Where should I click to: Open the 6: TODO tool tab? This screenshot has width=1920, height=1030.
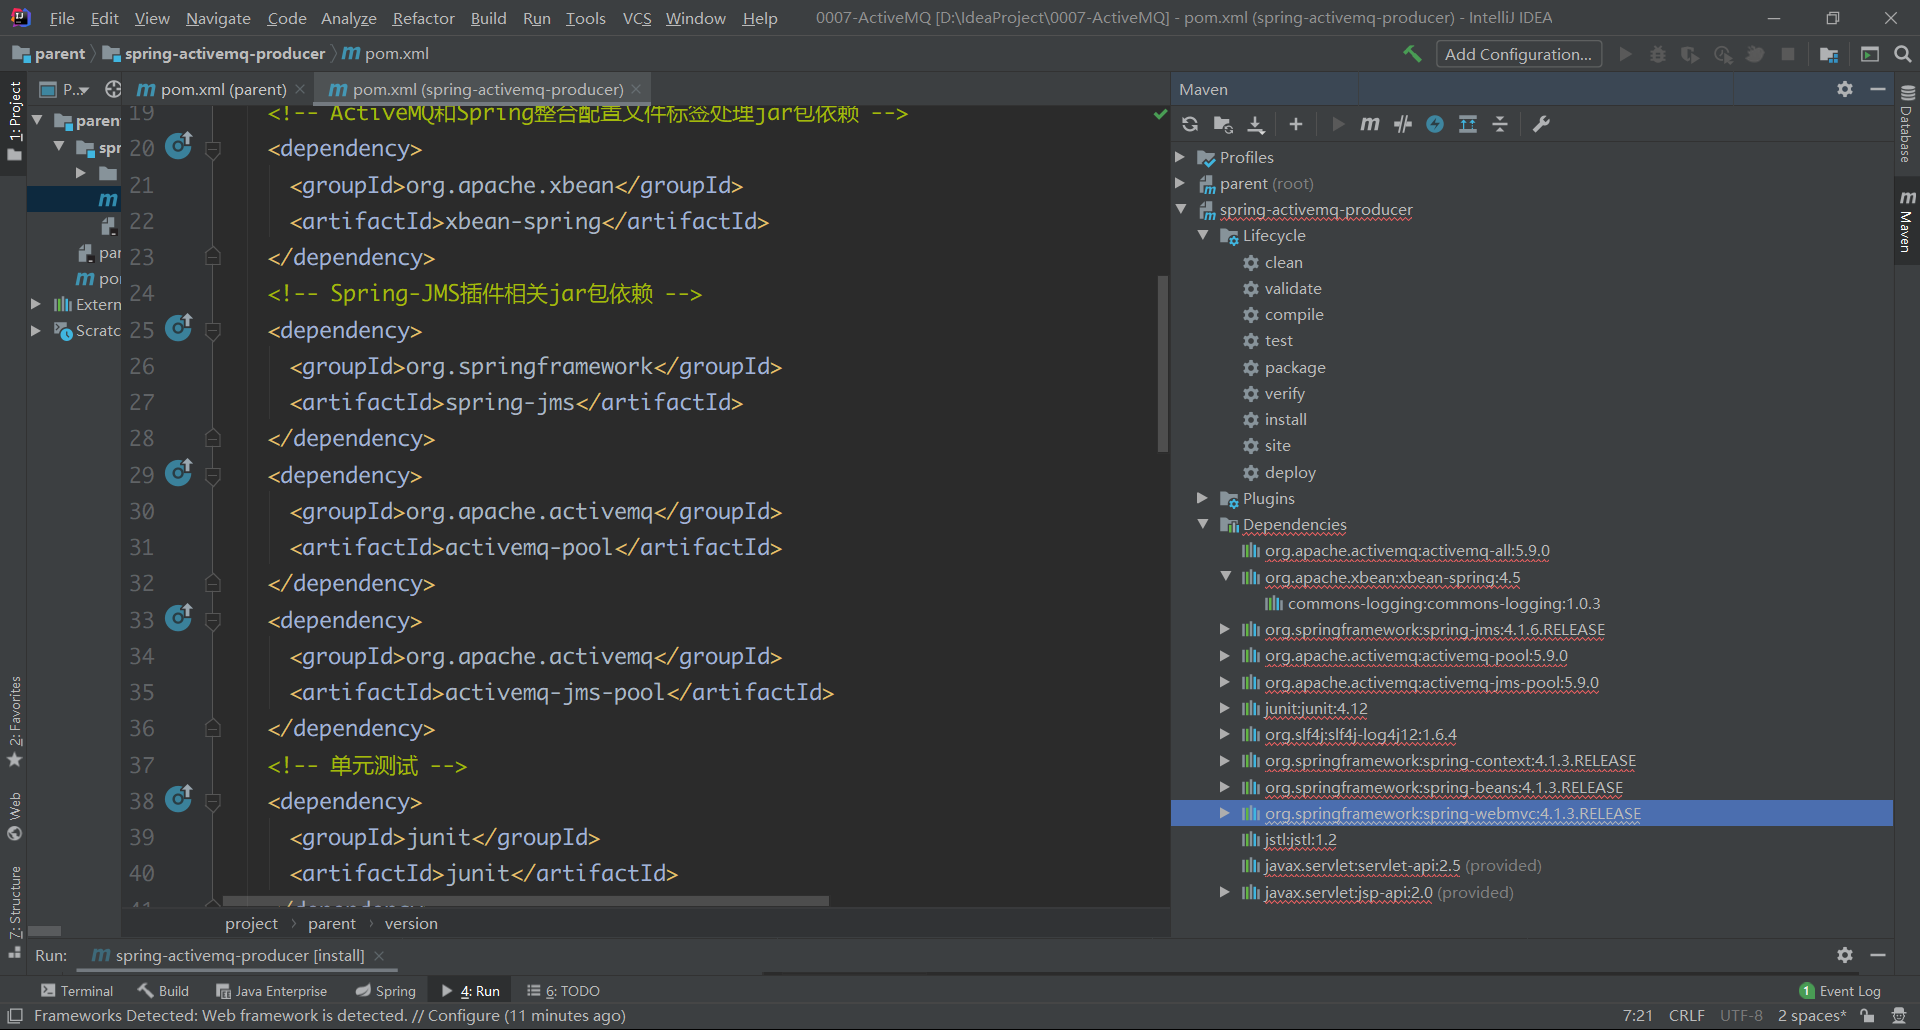click(x=564, y=991)
